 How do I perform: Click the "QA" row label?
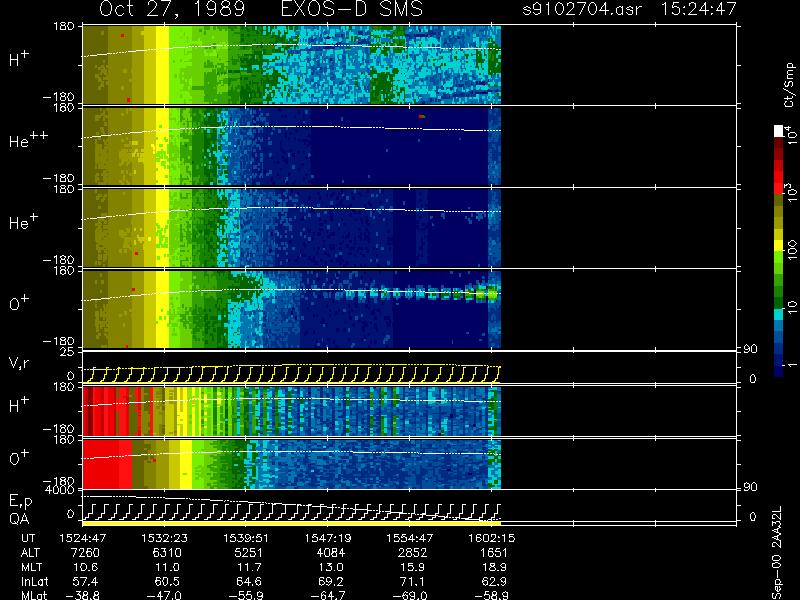point(19,519)
